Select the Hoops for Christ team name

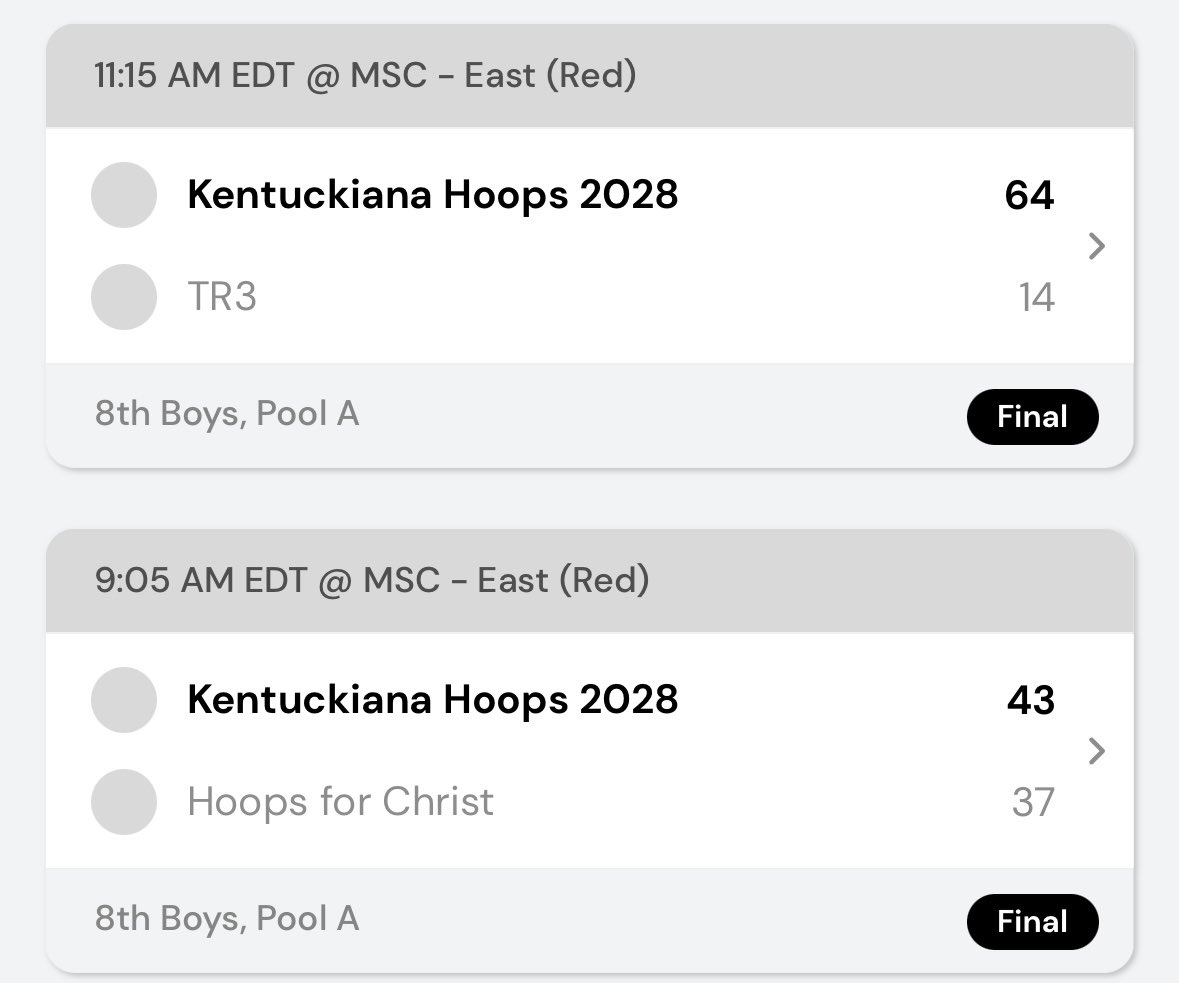pos(340,802)
